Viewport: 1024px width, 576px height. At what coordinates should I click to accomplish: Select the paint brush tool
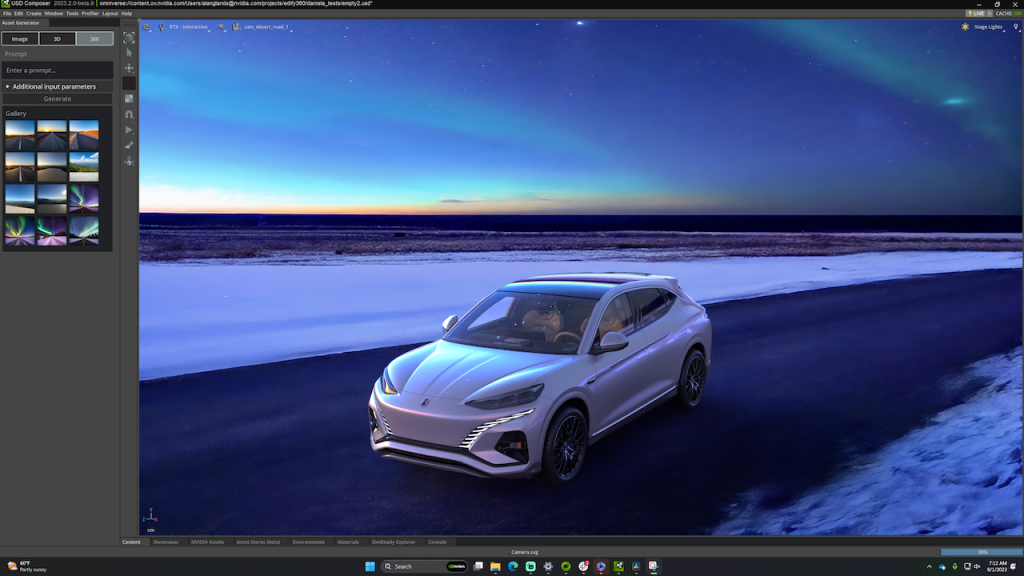129,145
